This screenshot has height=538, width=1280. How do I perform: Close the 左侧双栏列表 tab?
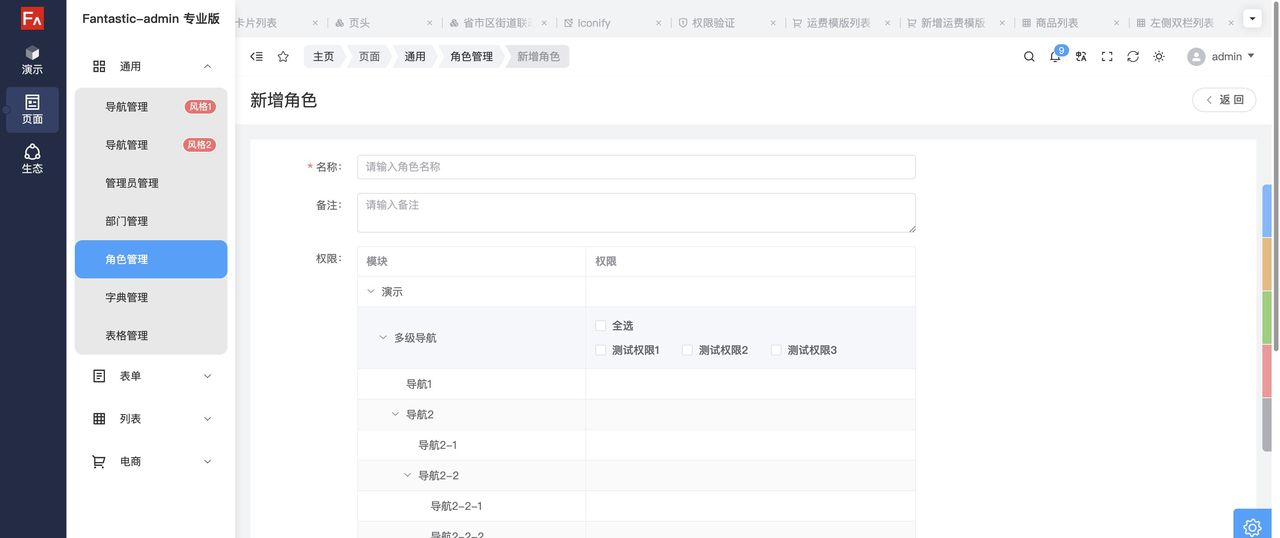(1230, 23)
